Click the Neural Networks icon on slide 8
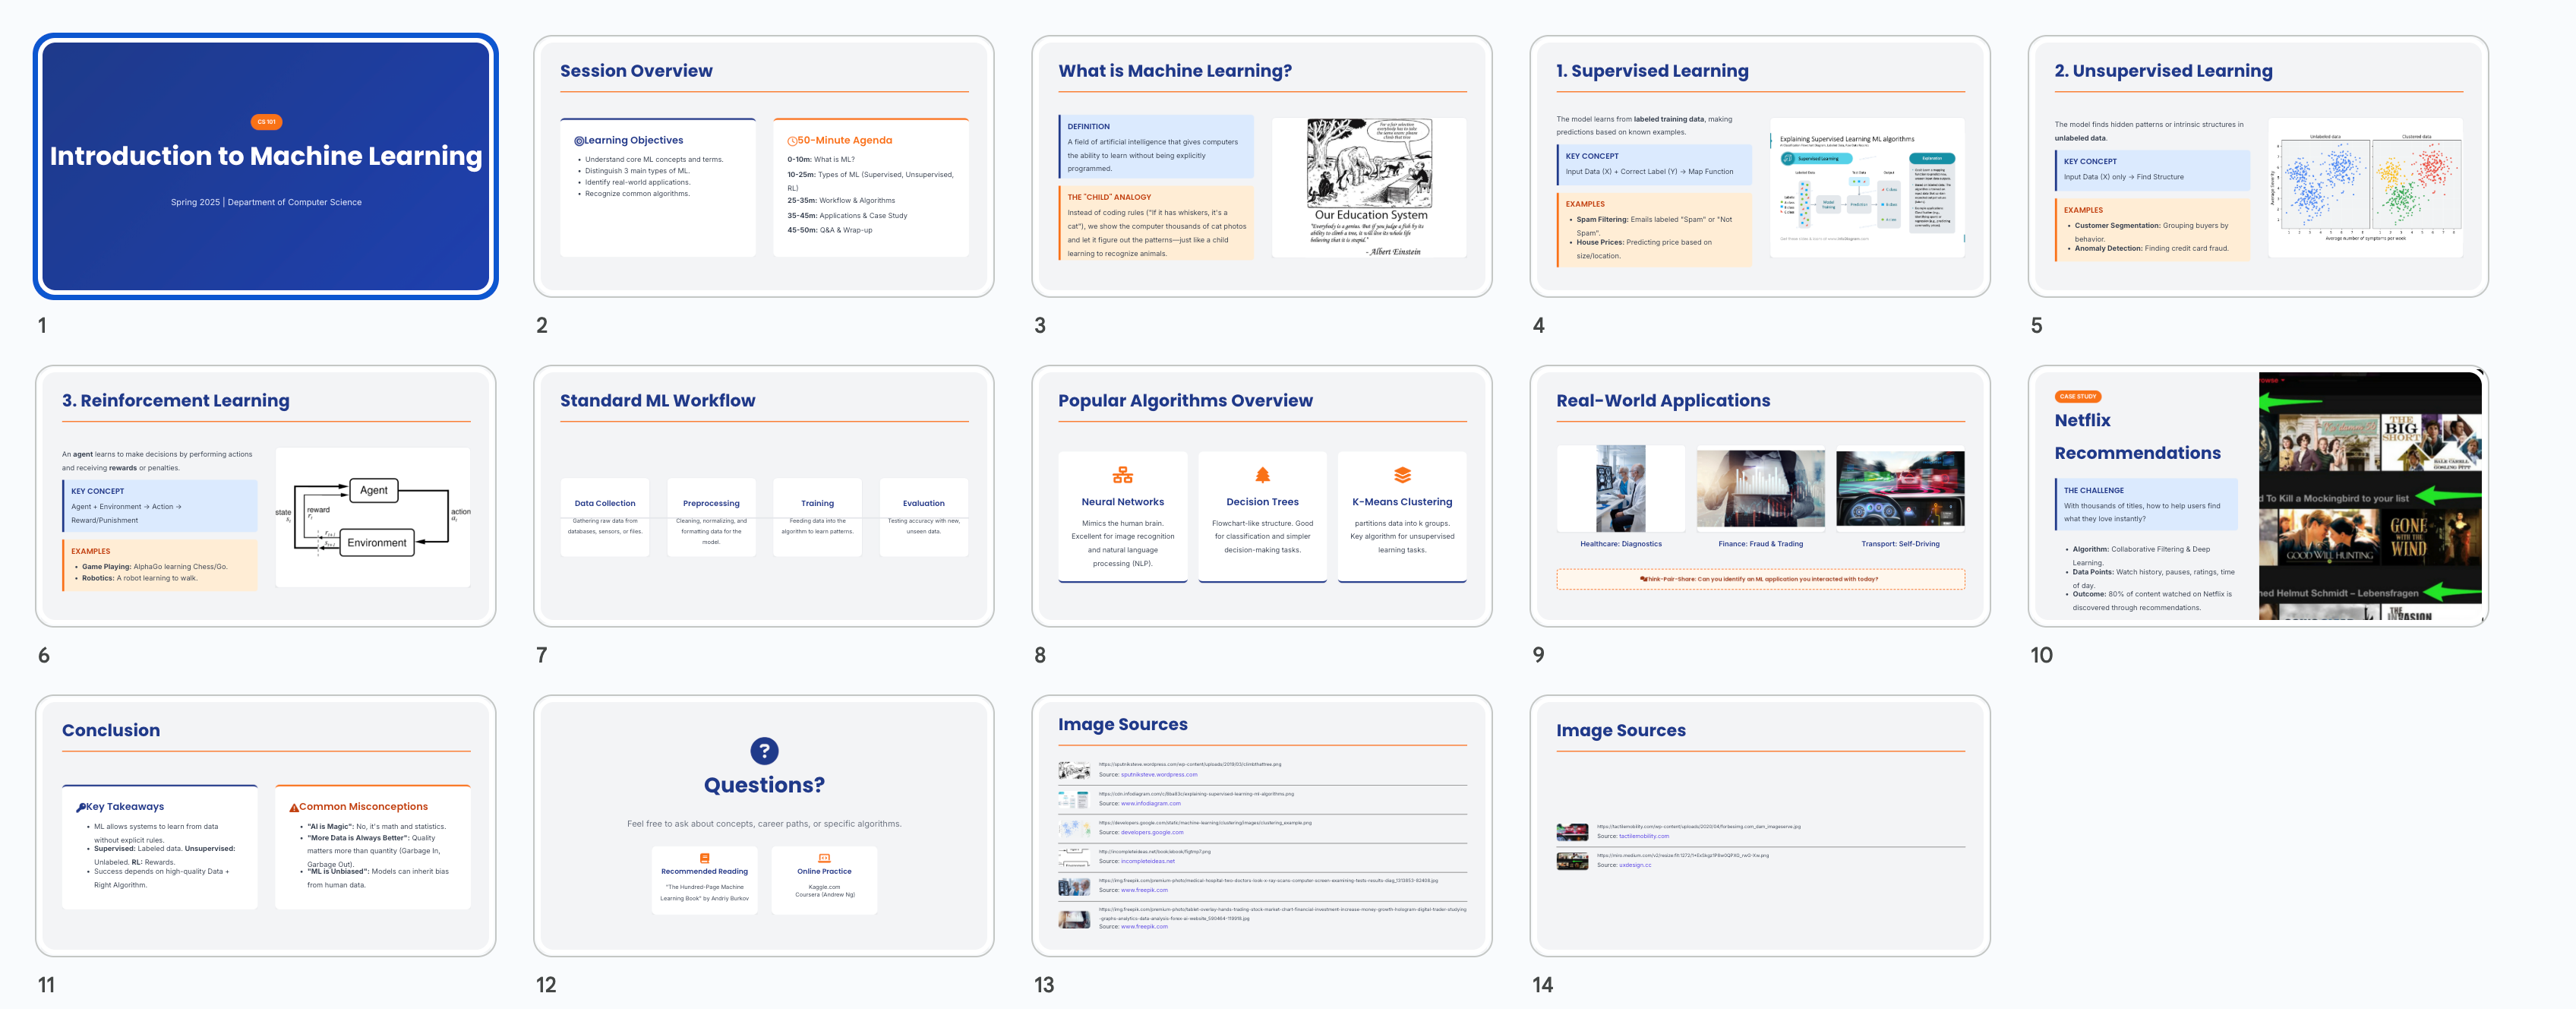The height and width of the screenshot is (1009, 2576). (1122, 475)
